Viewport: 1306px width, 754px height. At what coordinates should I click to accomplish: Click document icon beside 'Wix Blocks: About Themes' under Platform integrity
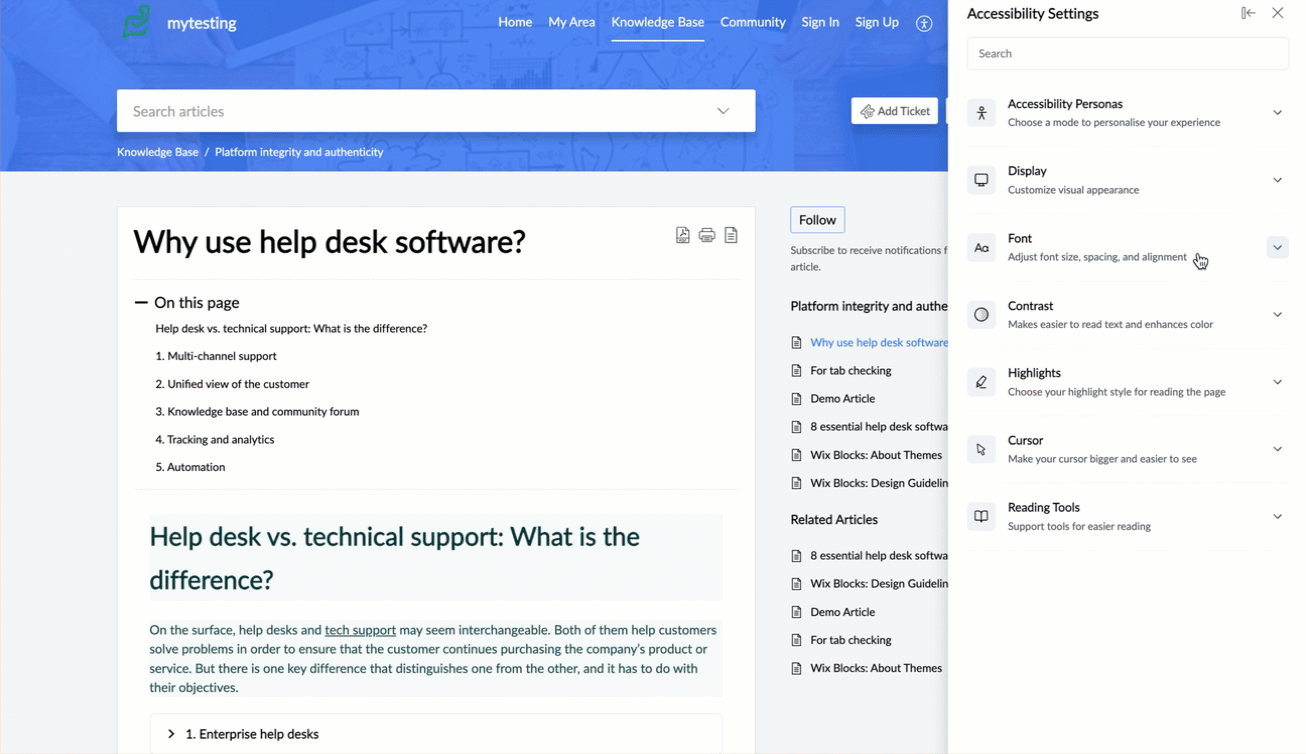(797, 455)
